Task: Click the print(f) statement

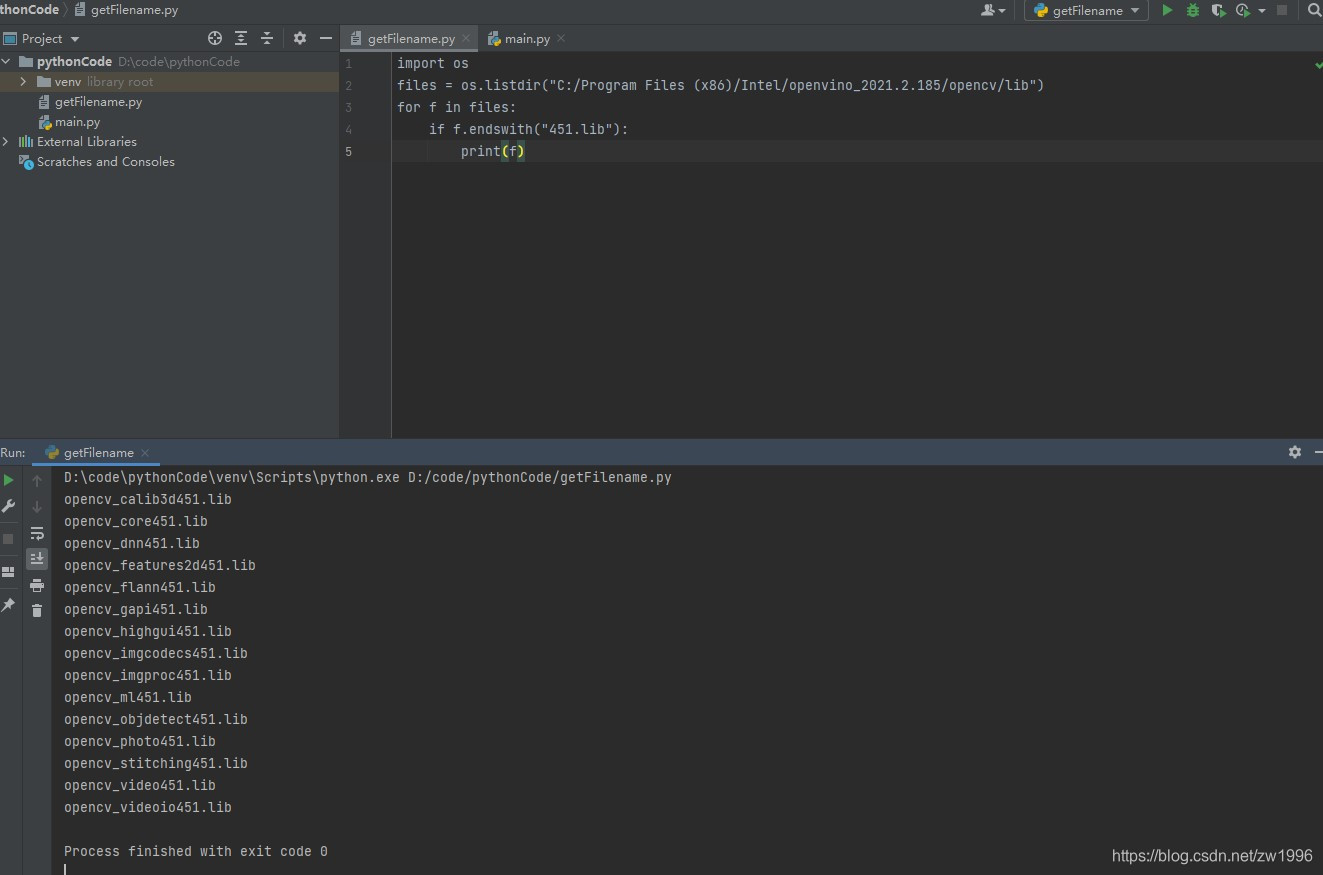Action: pos(493,151)
